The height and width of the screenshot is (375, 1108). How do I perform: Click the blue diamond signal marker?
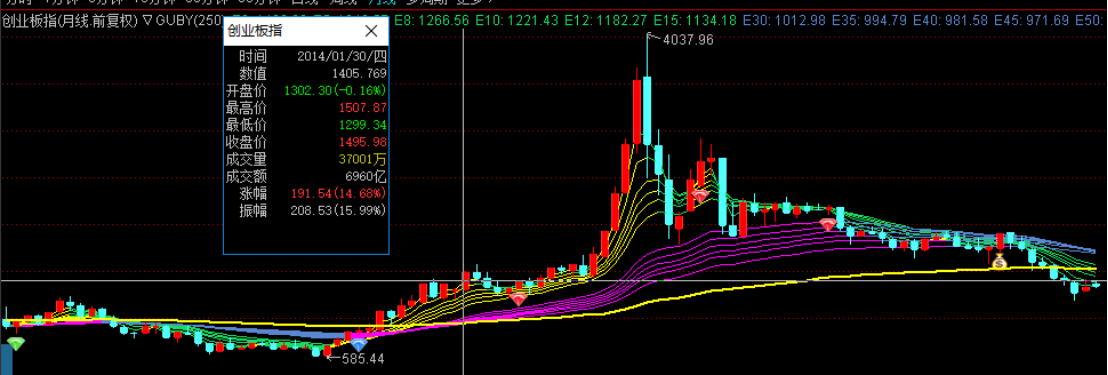click(359, 344)
